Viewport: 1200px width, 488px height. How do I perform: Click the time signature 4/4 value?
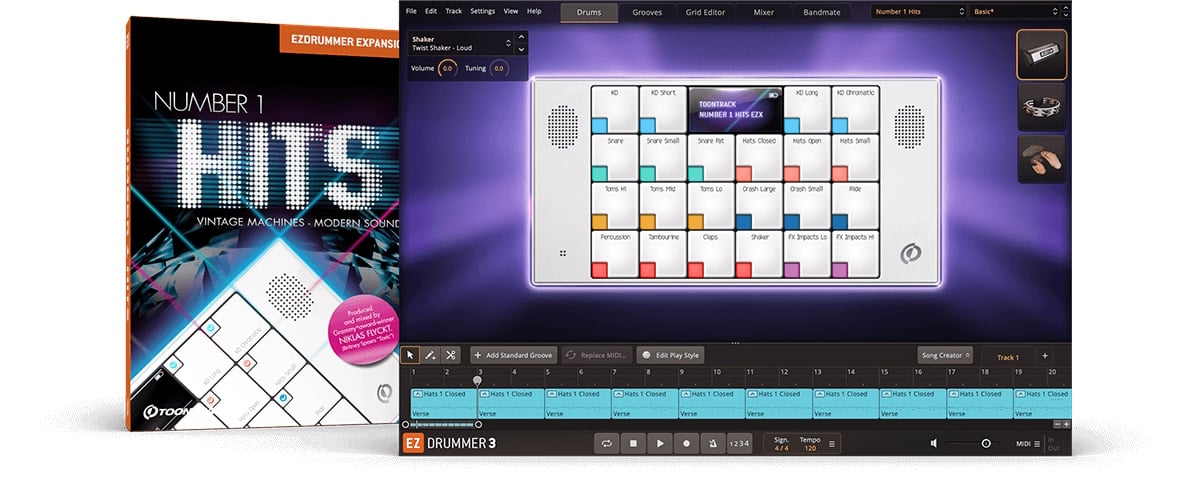pos(781,447)
